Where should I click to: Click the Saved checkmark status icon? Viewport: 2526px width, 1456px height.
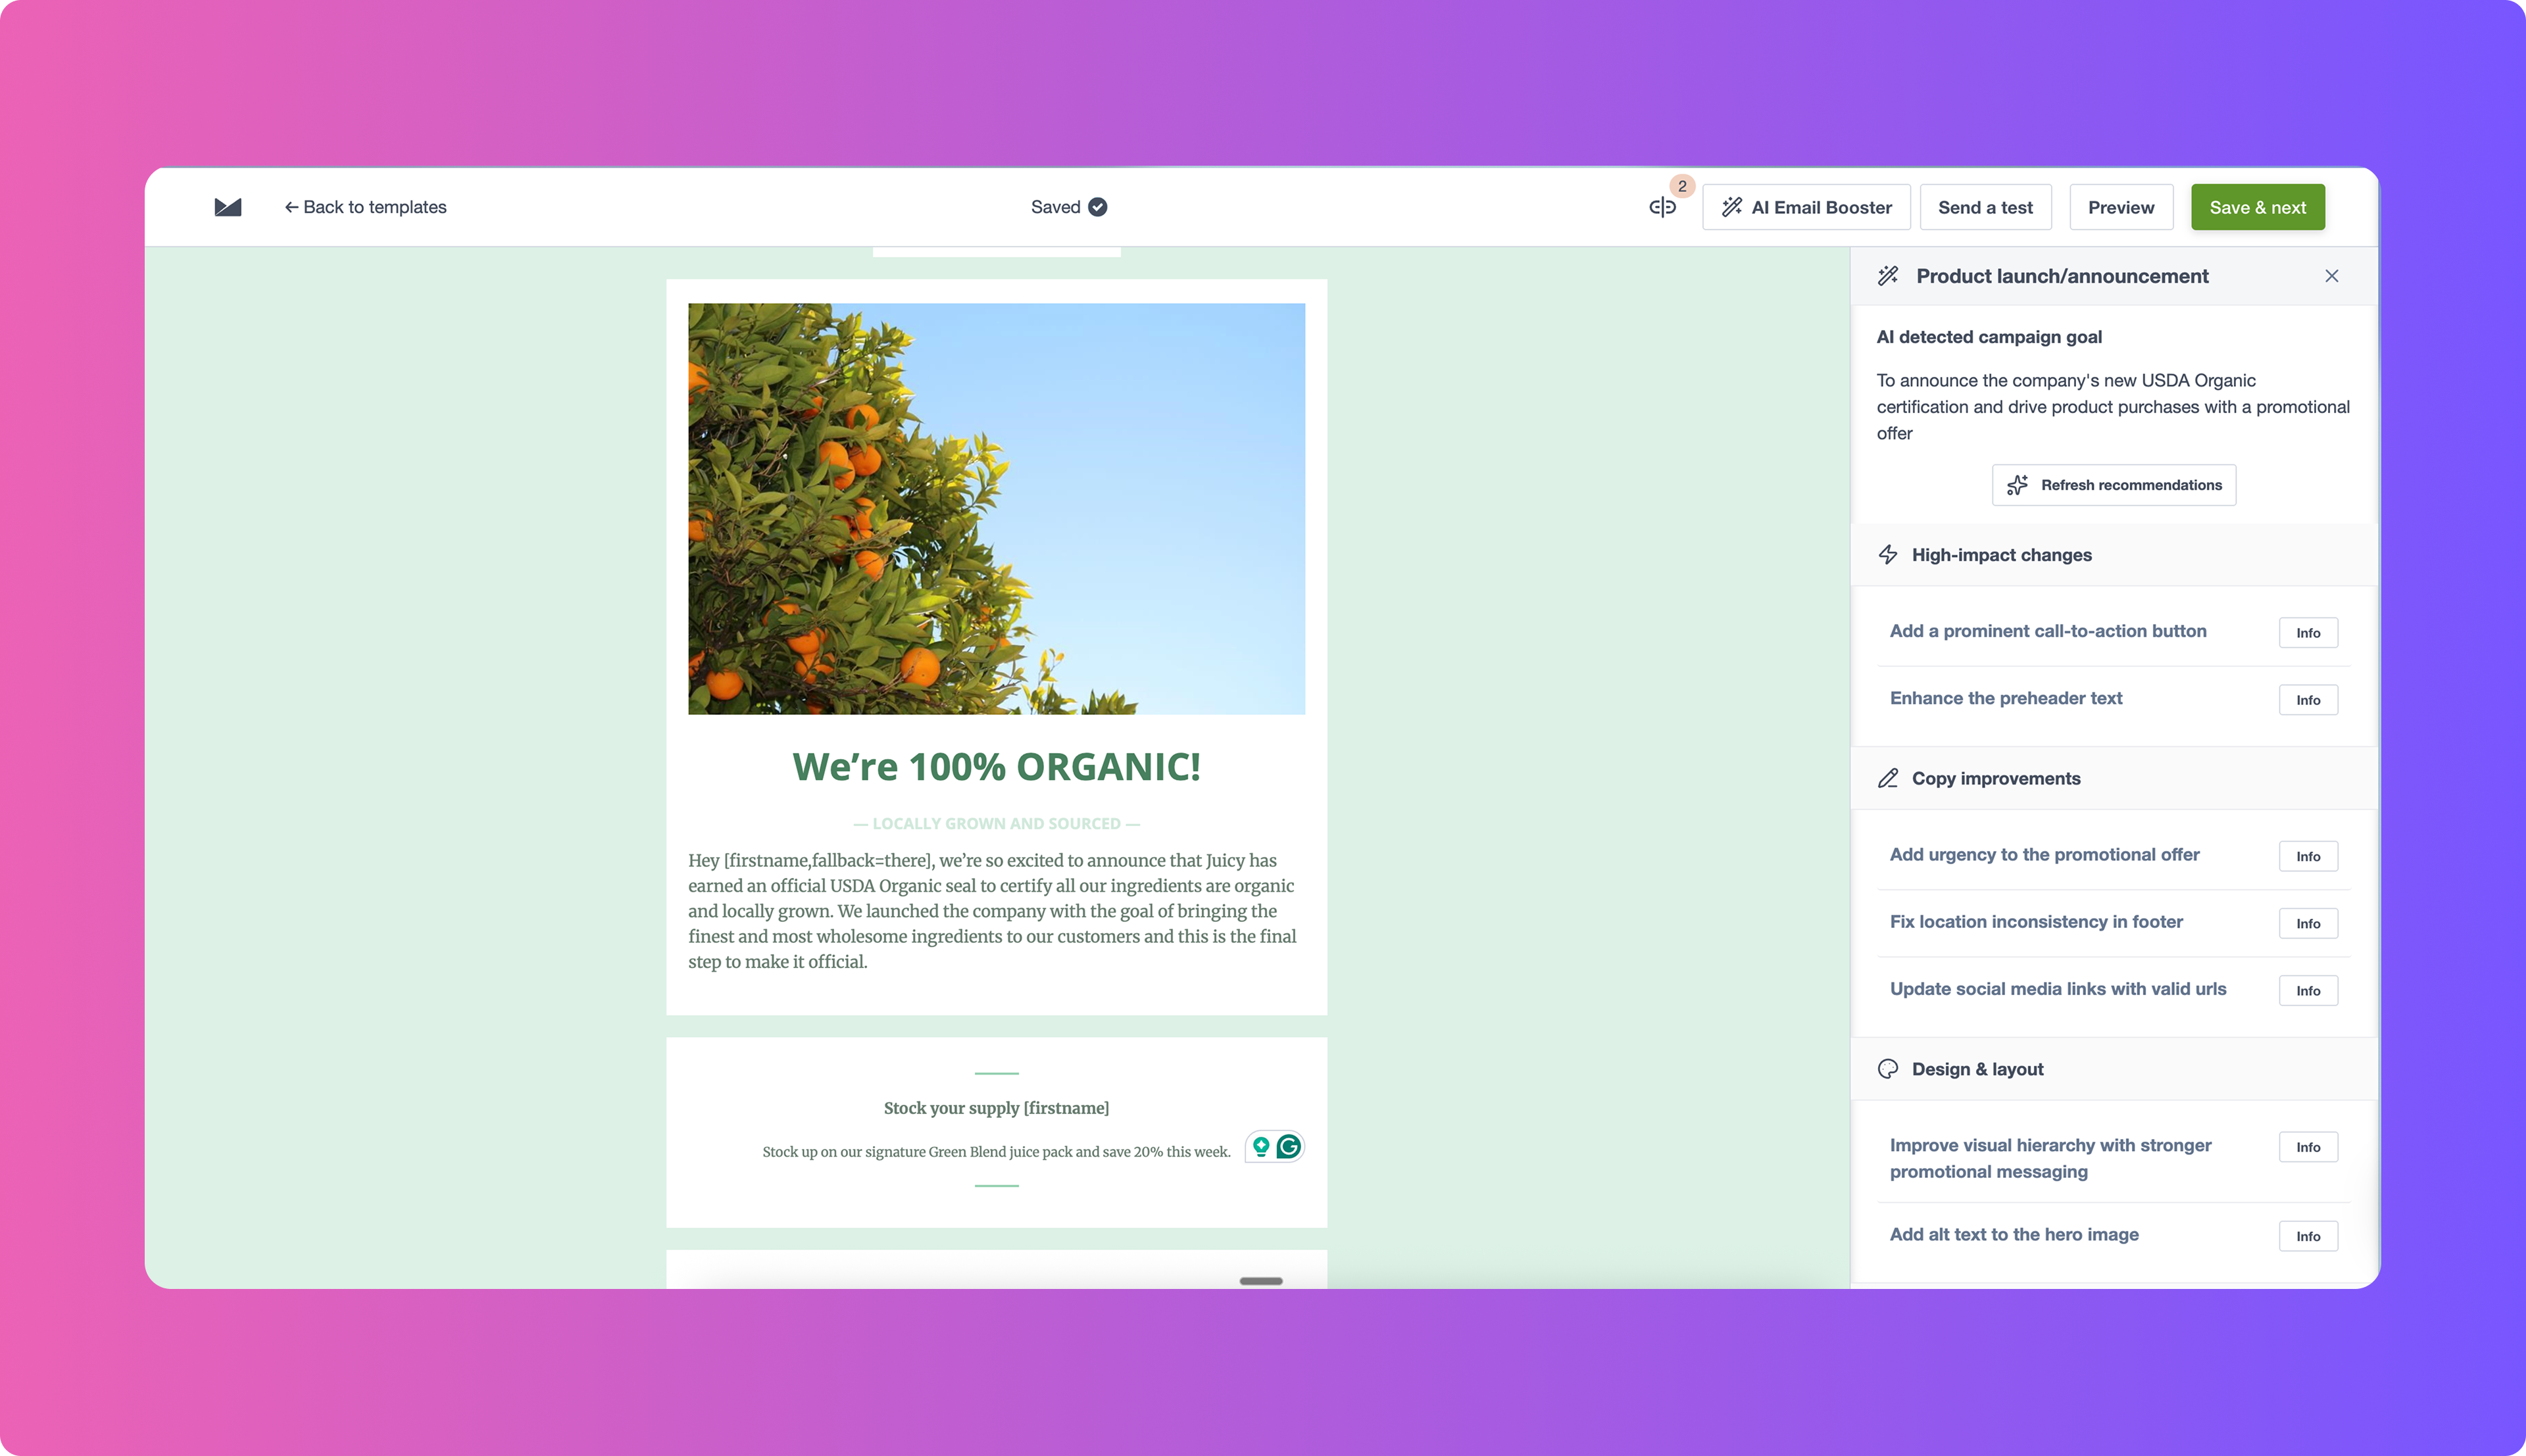[x=1097, y=207]
